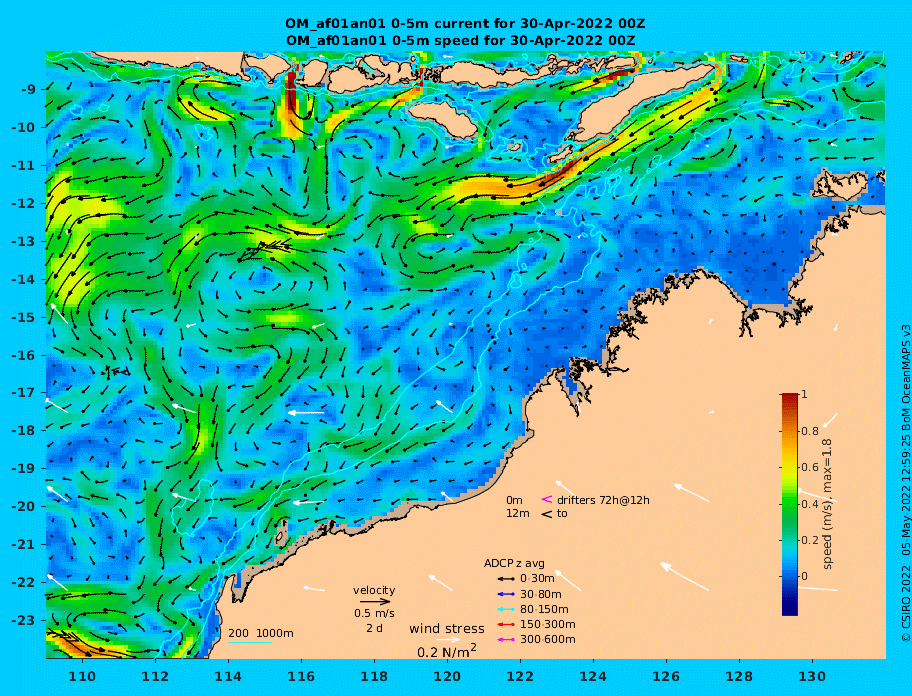Click the '150-300m' legend label
The width and height of the screenshot is (912, 696).
[x=547, y=624]
